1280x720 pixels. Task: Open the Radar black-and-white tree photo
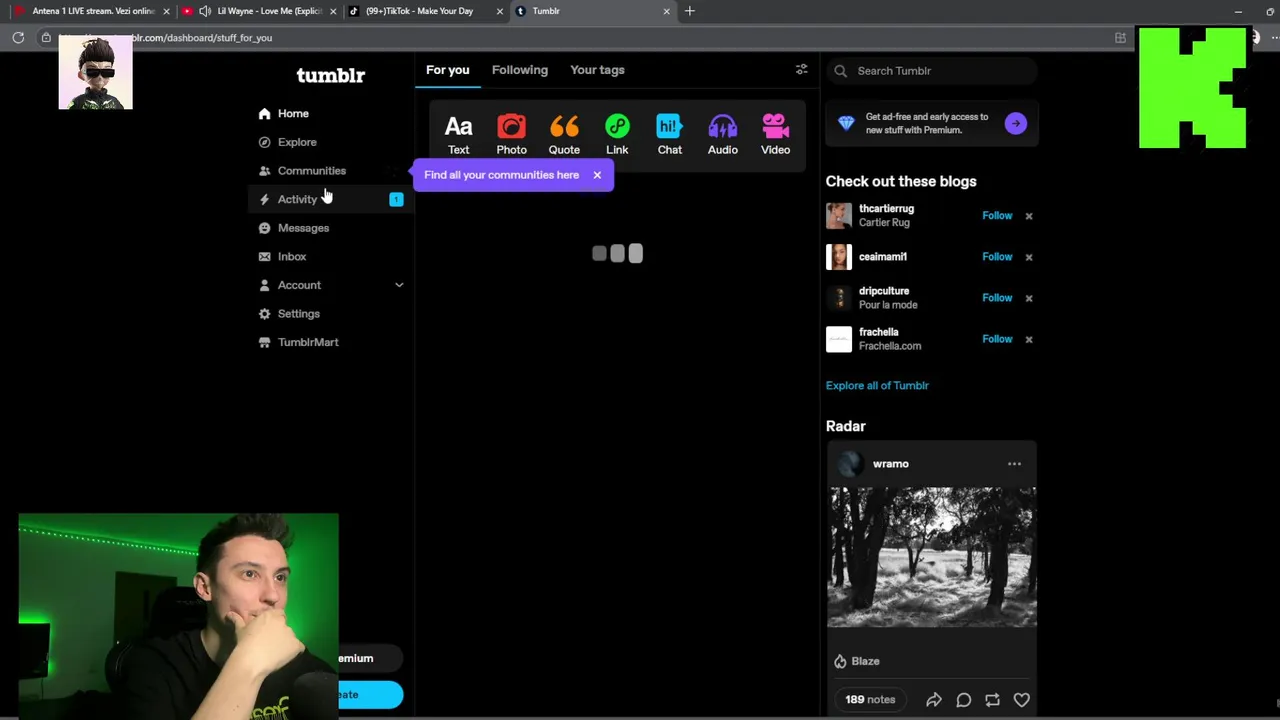click(932, 557)
